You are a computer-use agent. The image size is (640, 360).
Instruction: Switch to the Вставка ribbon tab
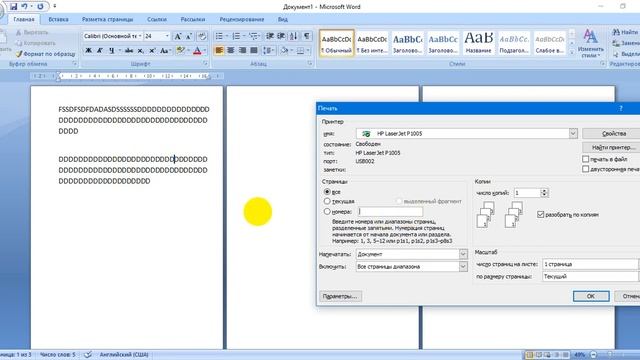58,19
